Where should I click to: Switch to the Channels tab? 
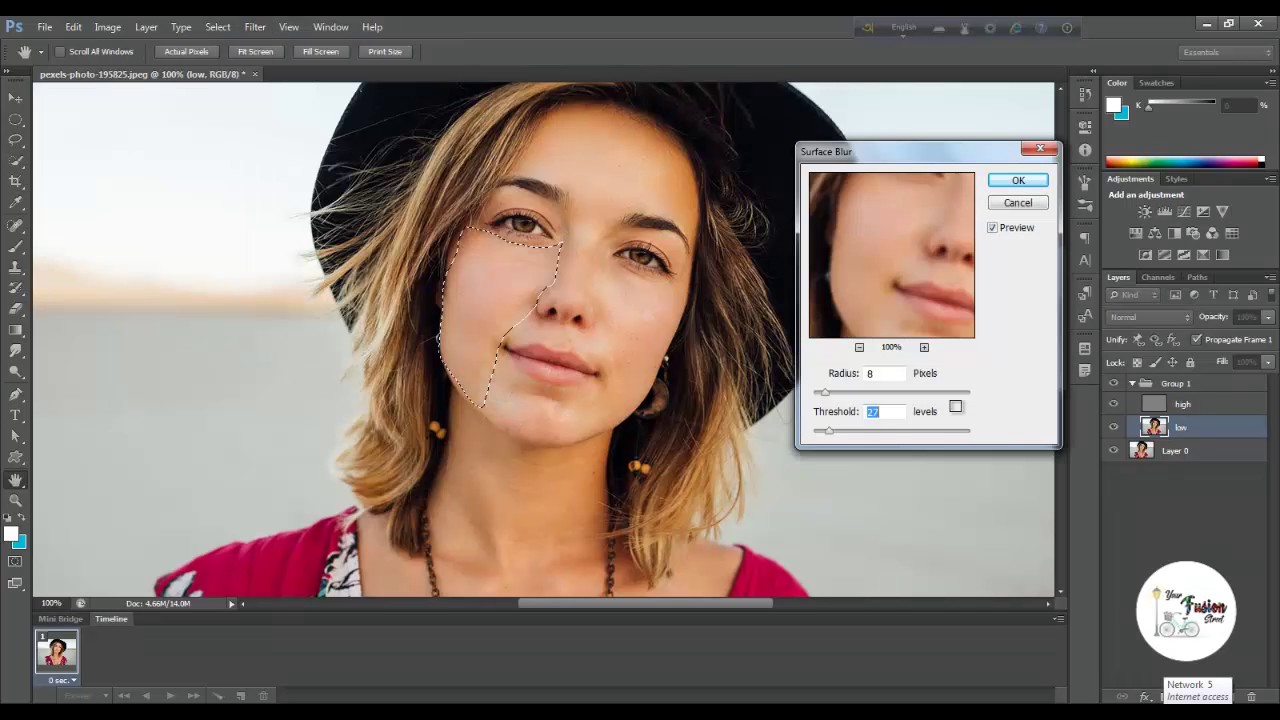pyautogui.click(x=1157, y=277)
